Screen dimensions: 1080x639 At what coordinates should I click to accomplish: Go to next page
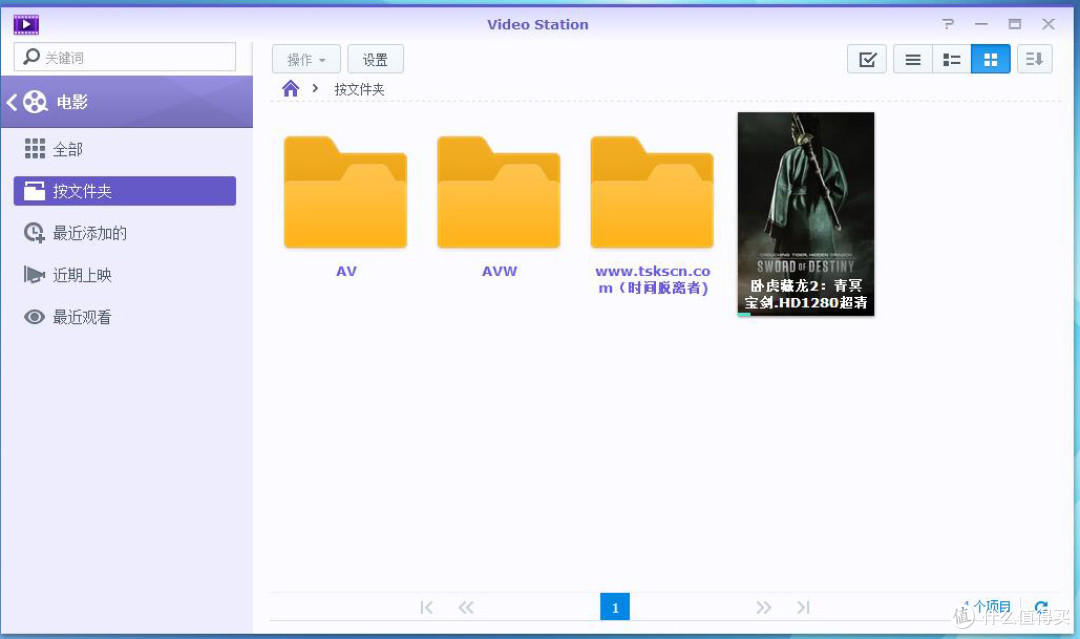(763, 607)
